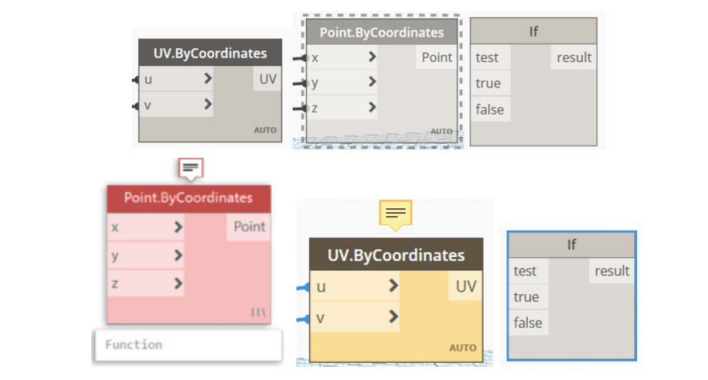Expand the u port chevron on yellow UV node
This screenshot has height=380, width=708.
click(x=393, y=286)
